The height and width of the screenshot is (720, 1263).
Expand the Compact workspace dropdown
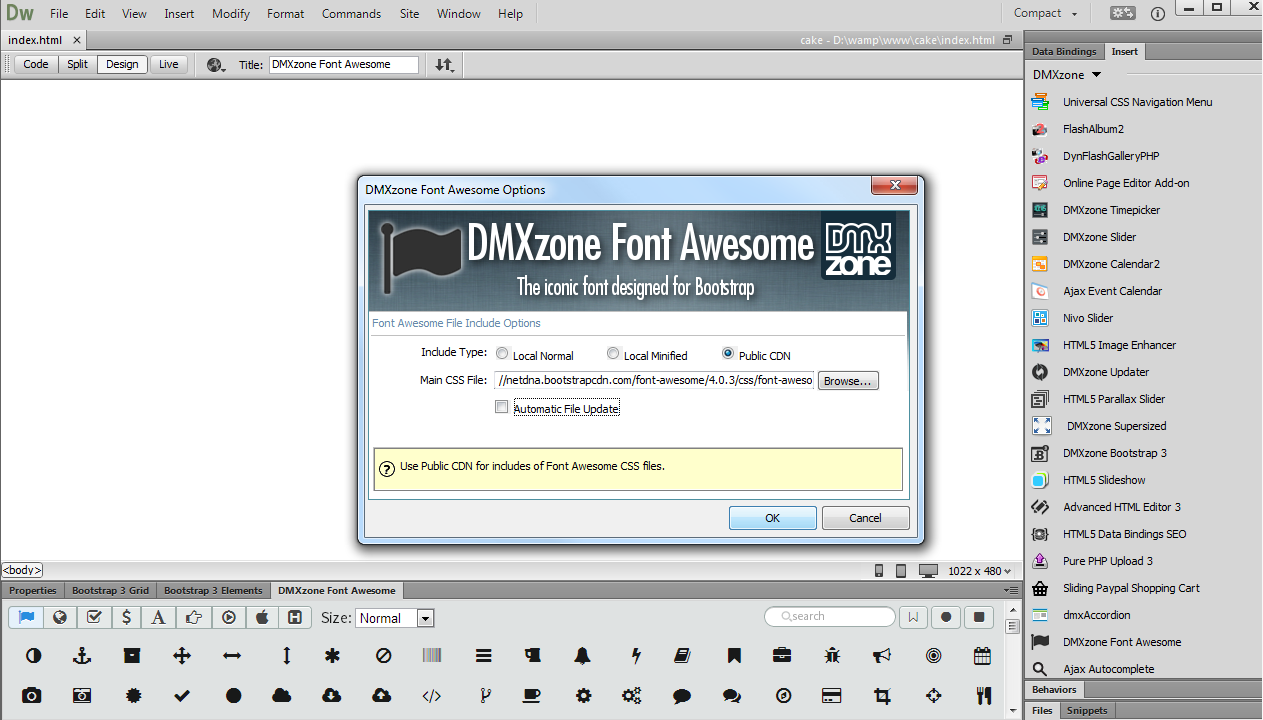1046,13
